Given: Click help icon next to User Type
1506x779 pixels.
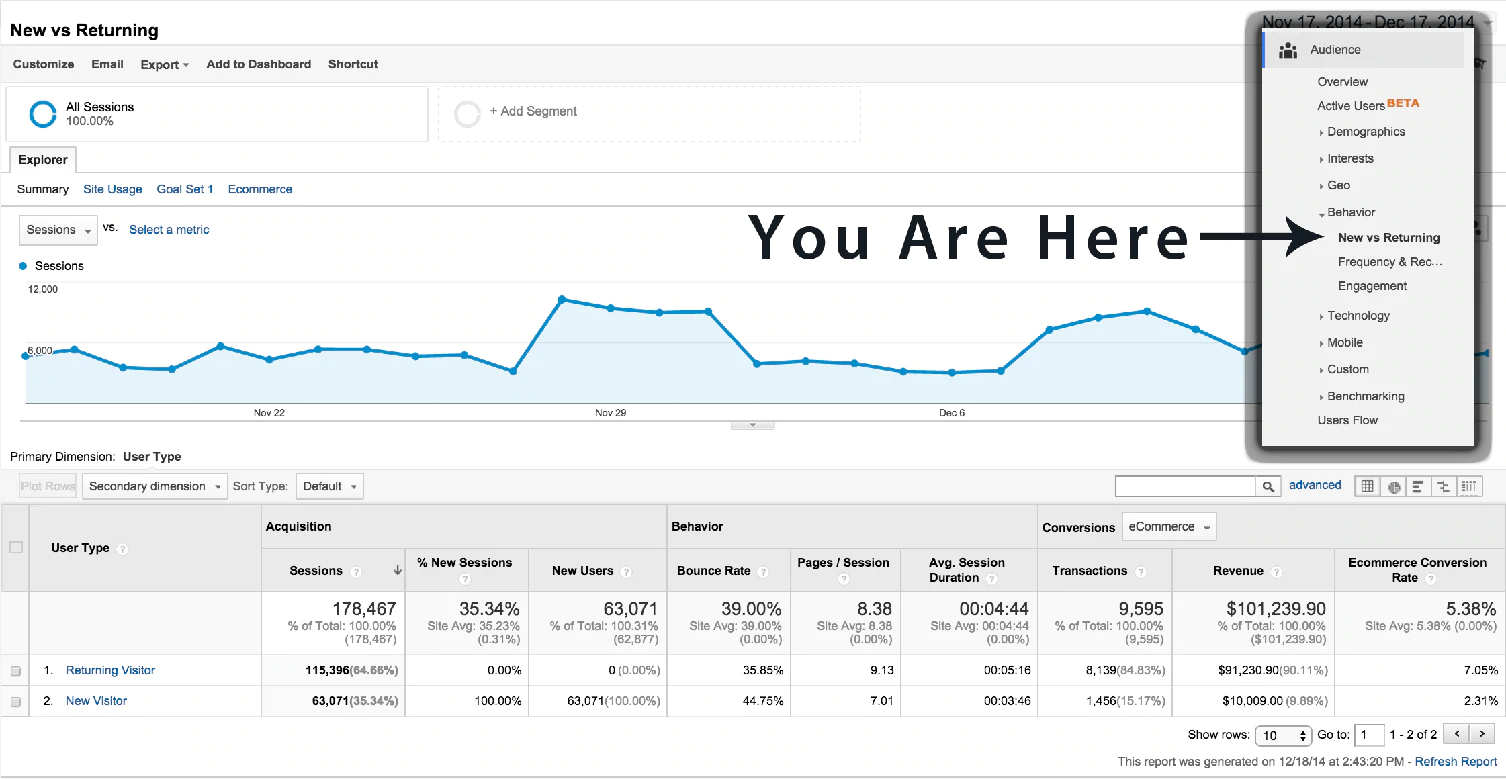Looking at the screenshot, I should 122,549.
